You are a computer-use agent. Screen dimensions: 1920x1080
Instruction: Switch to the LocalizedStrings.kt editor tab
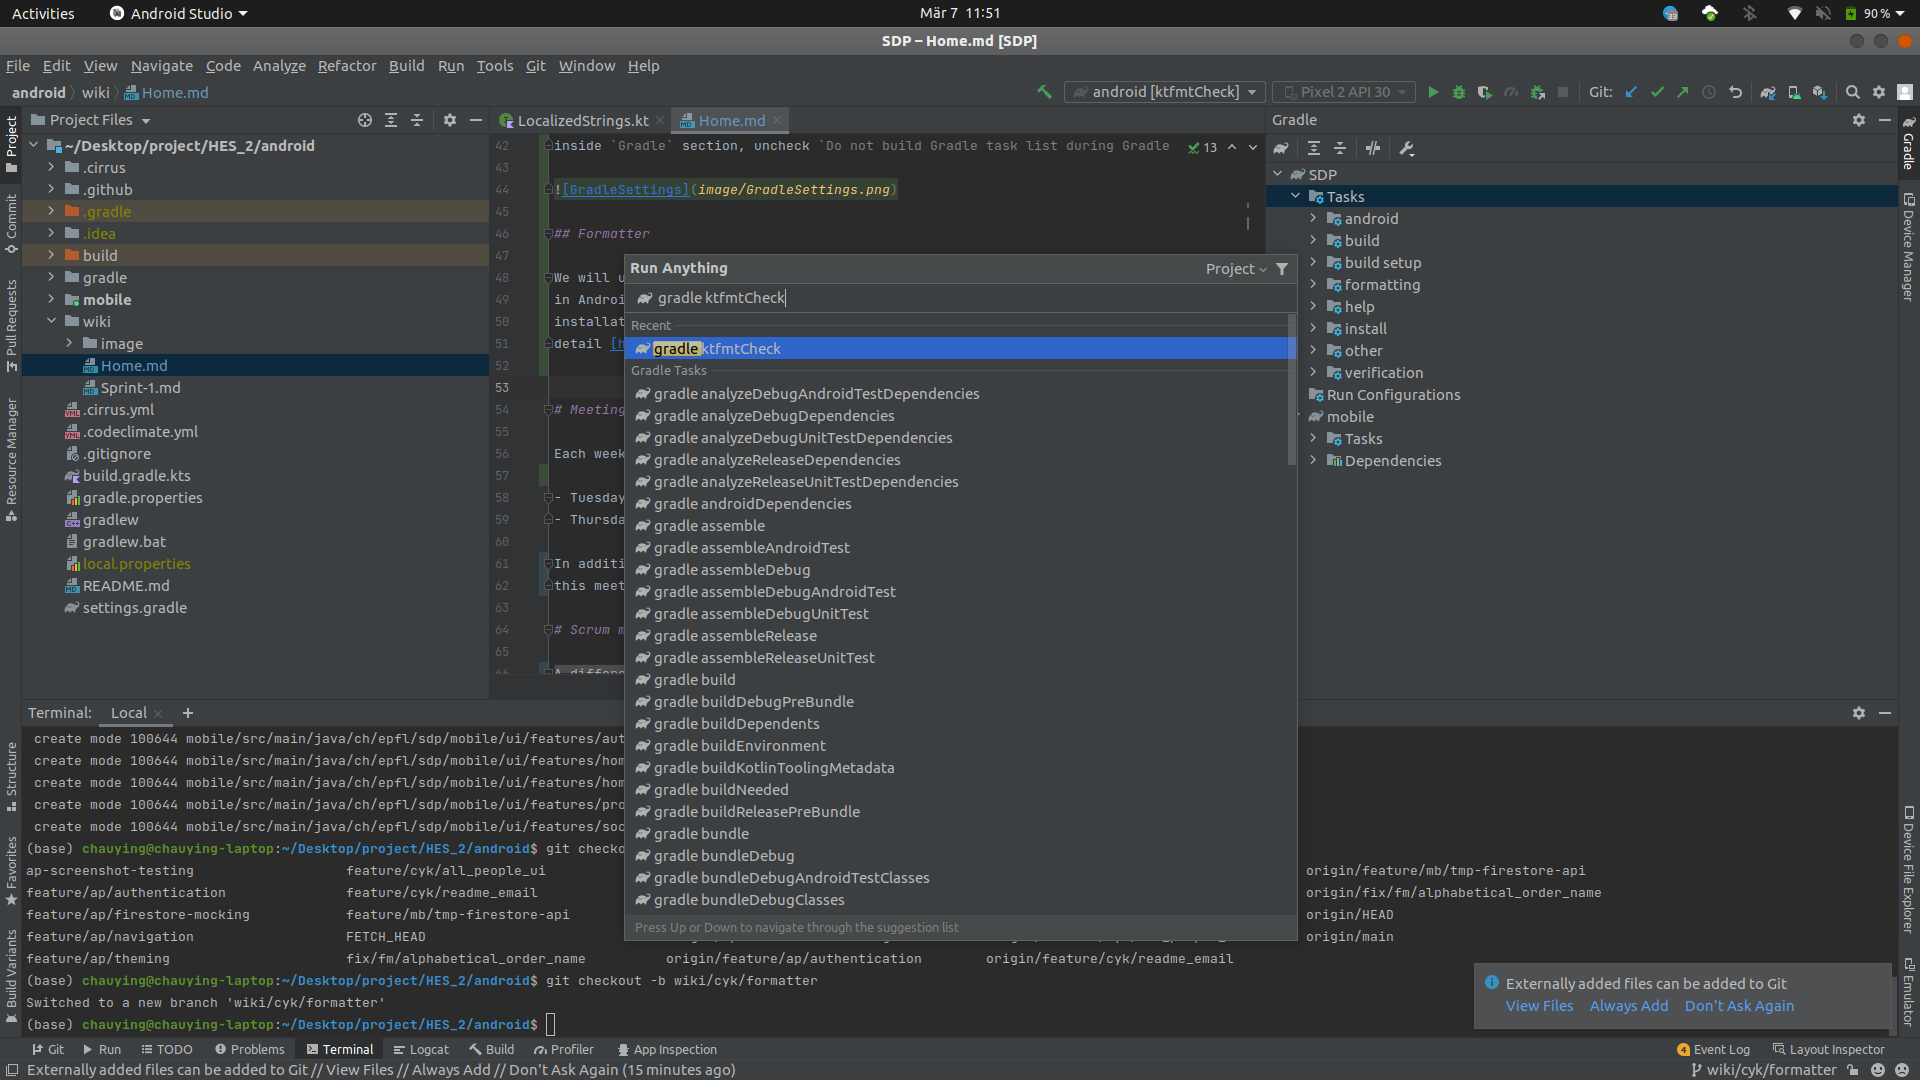click(x=582, y=120)
